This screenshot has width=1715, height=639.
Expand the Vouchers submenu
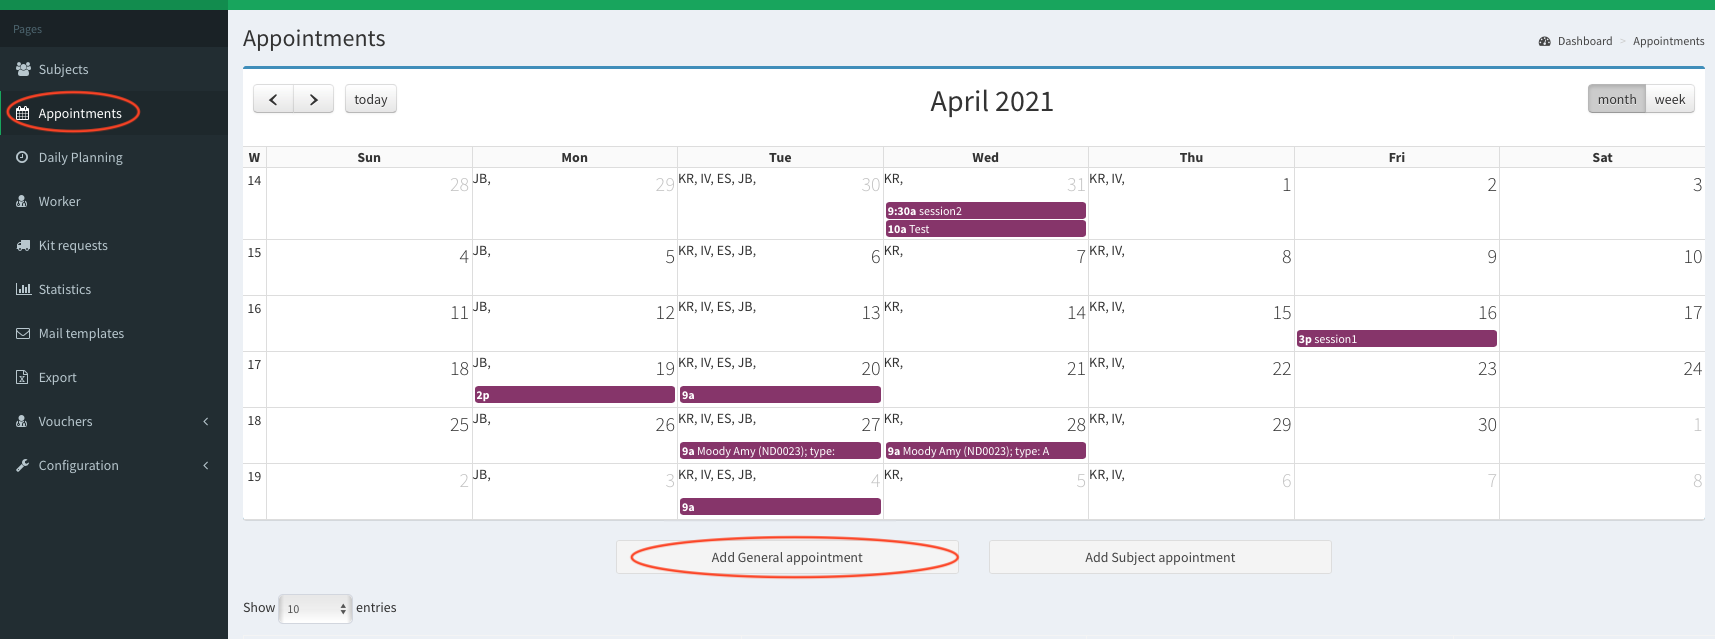[206, 421]
